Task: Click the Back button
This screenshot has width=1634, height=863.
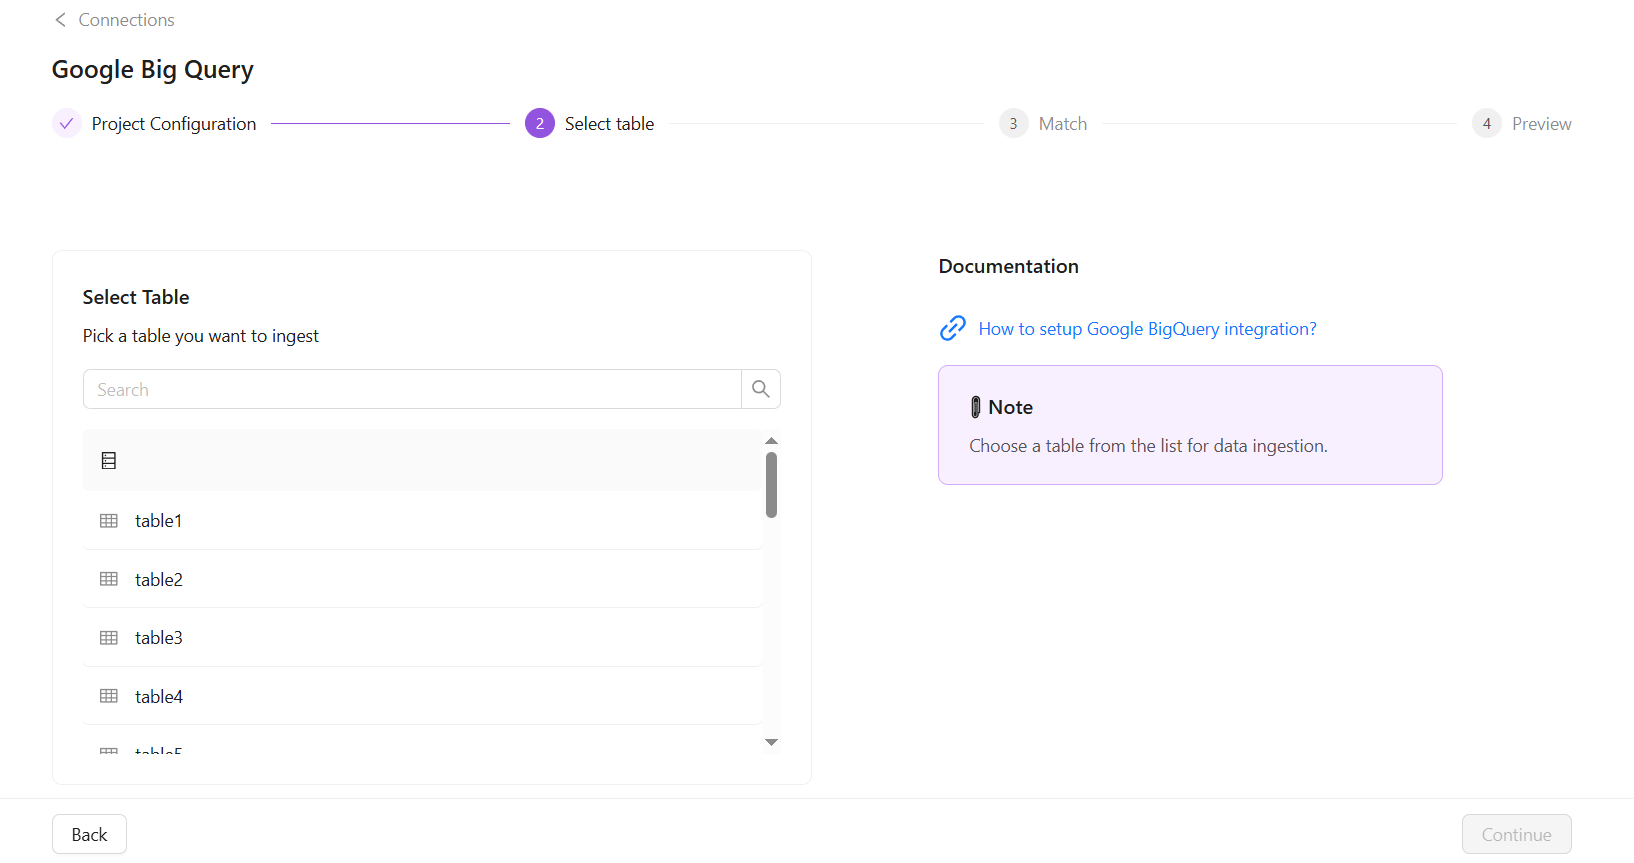Action: click(x=89, y=834)
